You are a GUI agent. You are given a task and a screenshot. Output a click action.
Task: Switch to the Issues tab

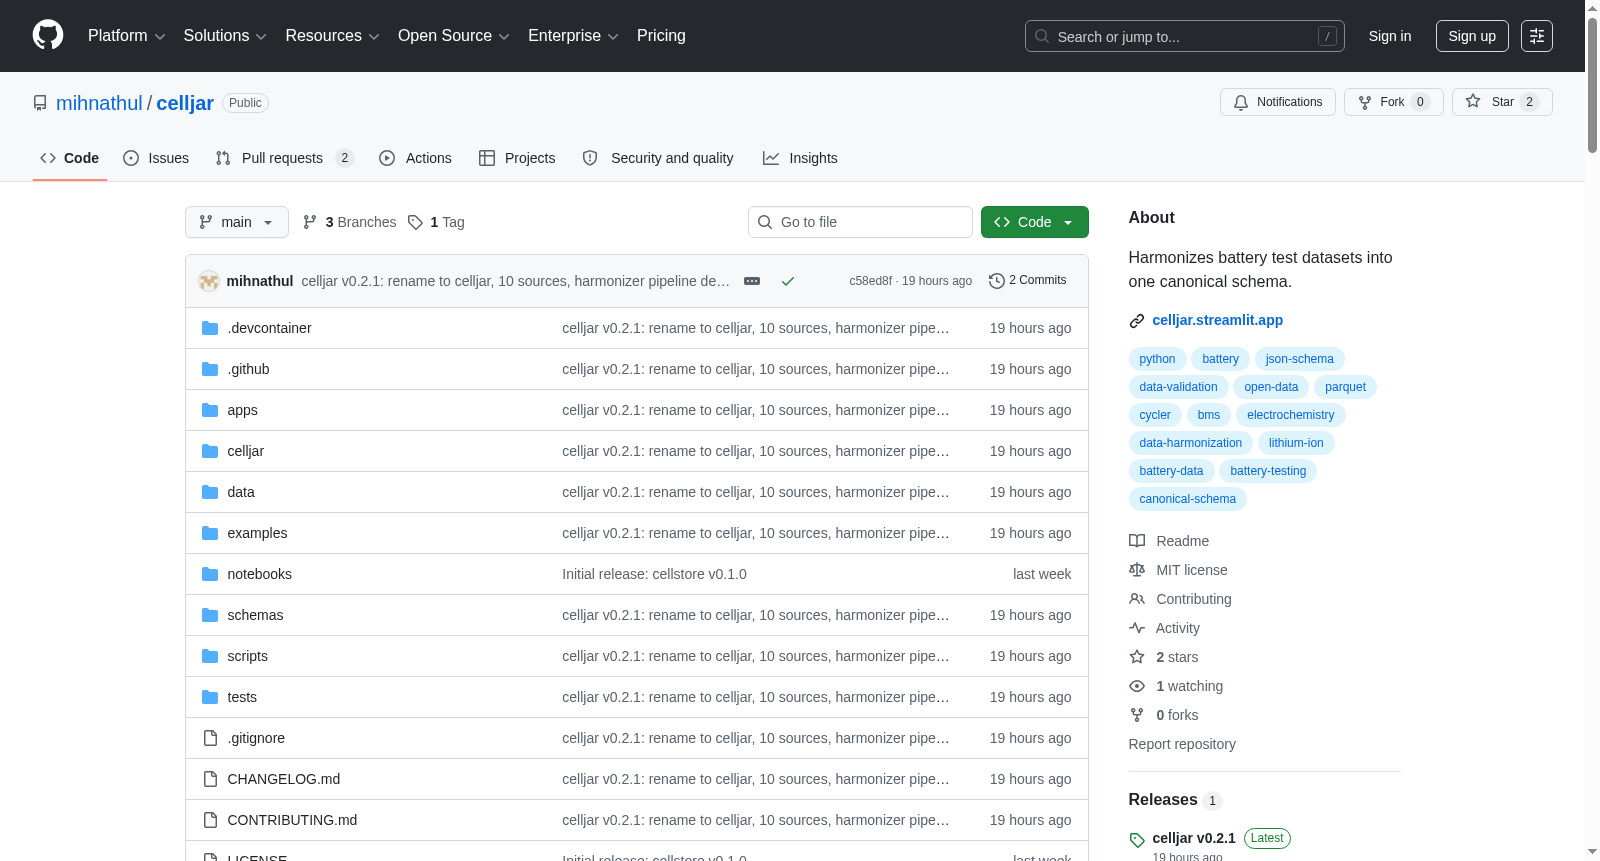pos(156,158)
